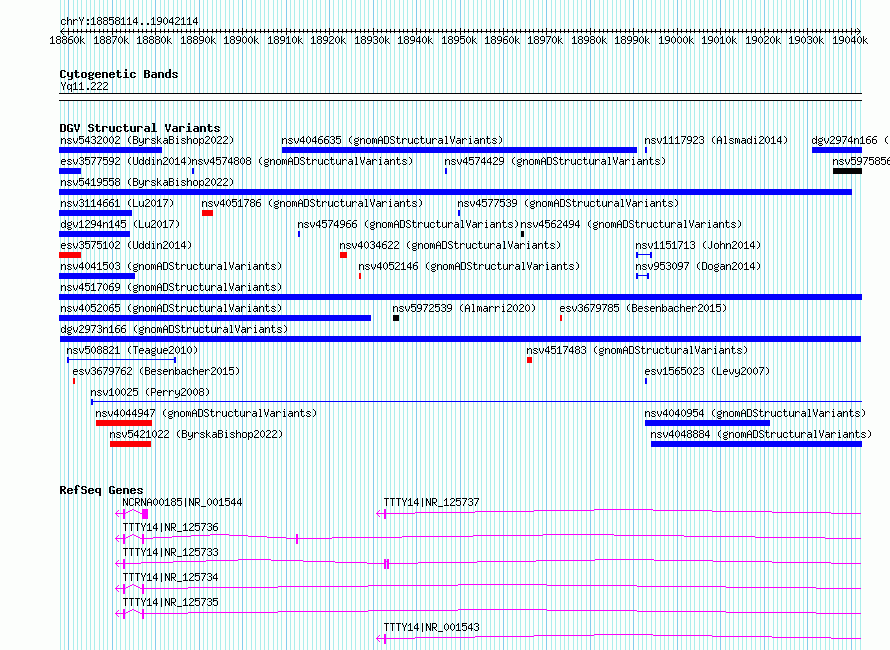Click the nsv5432002 (ByrskaBishop2022) variant label
This screenshot has width=890, height=650.
(147, 140)
